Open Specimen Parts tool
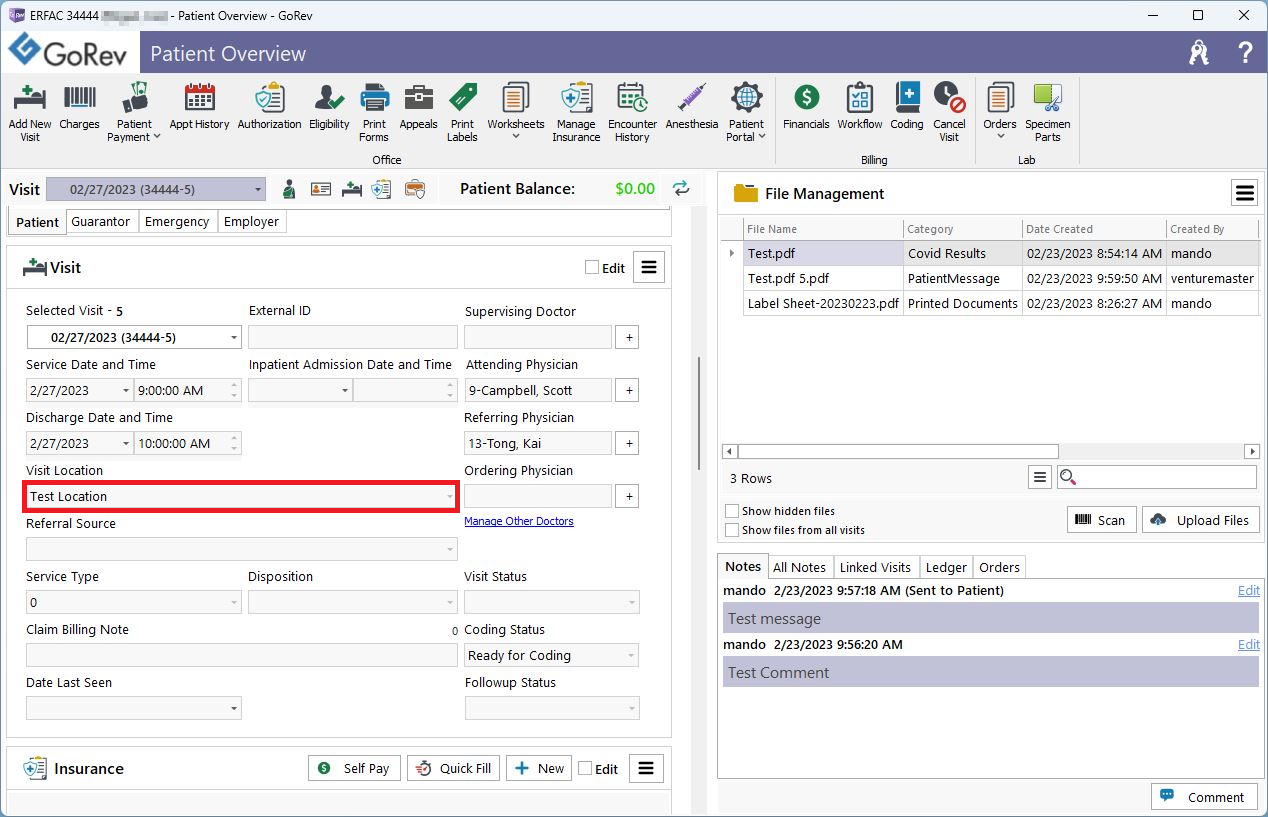 [1048, 112]
